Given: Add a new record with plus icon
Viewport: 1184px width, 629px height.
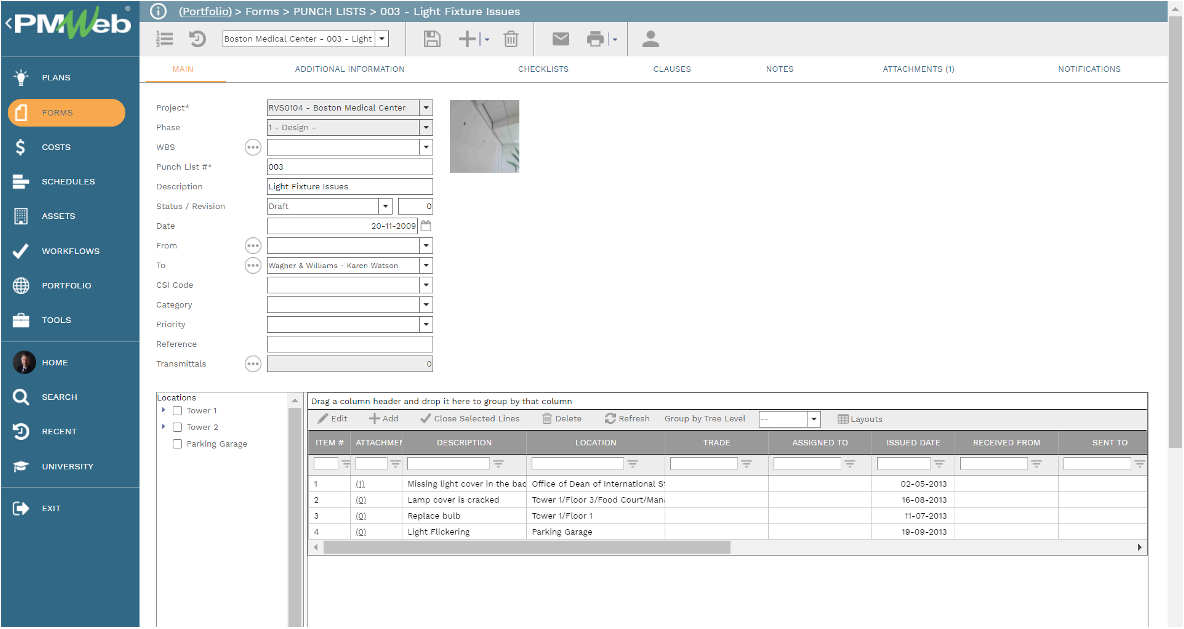Looking at the screenshot, I should pyautogui.click(x=468, y=39).
